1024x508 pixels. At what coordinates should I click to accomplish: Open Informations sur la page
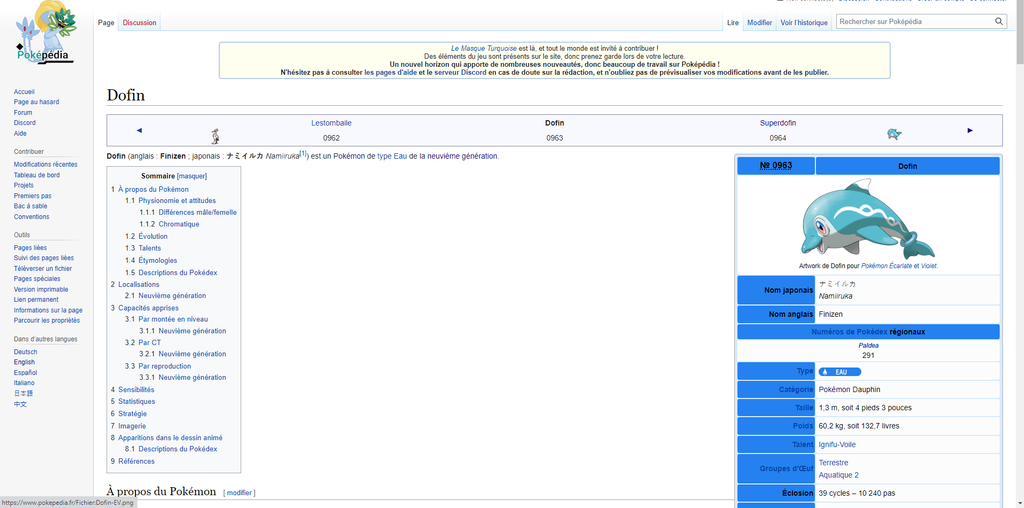48,310
